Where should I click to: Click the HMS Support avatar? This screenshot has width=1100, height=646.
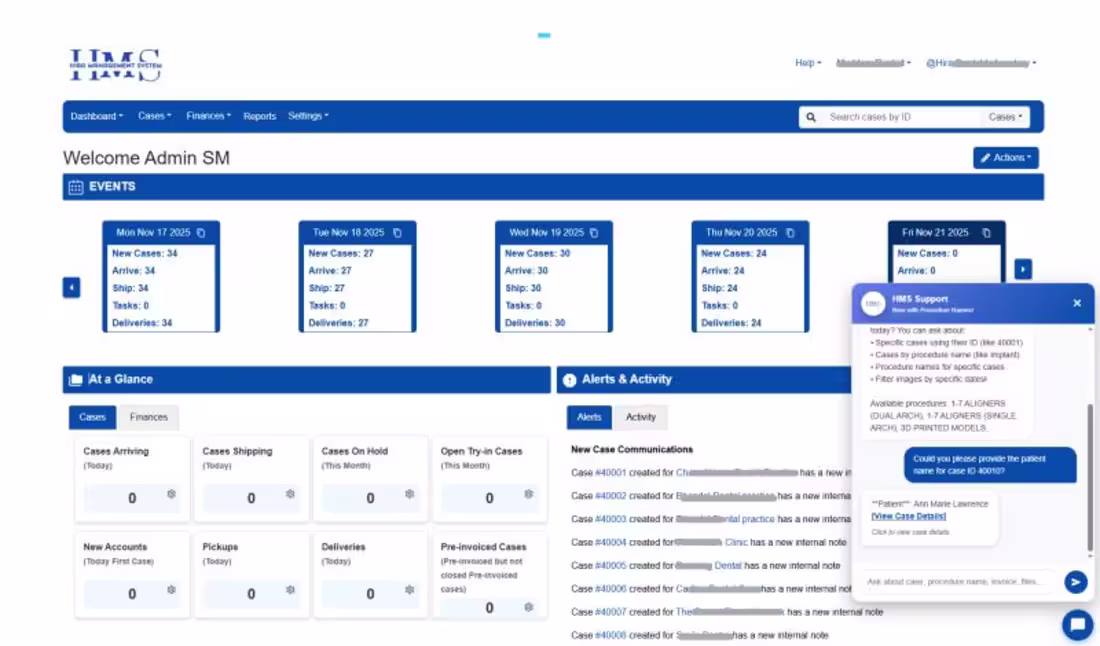873,304
